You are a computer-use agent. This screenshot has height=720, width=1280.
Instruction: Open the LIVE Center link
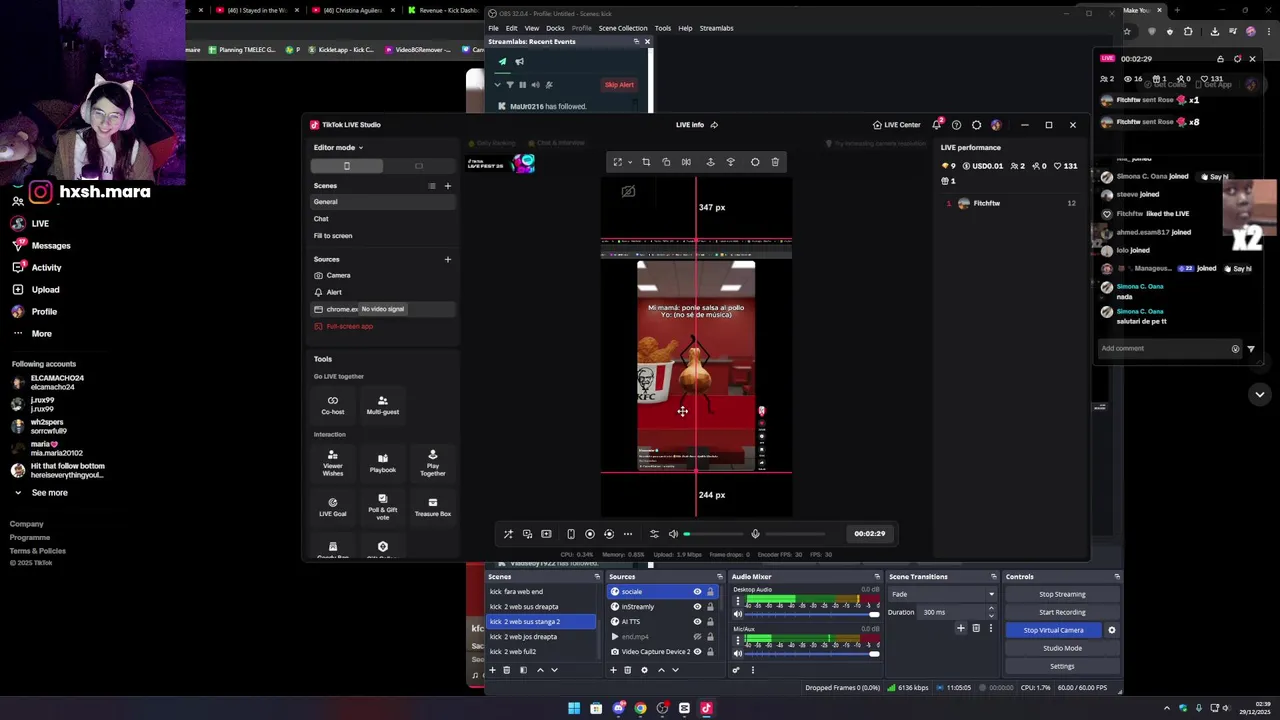896,125
